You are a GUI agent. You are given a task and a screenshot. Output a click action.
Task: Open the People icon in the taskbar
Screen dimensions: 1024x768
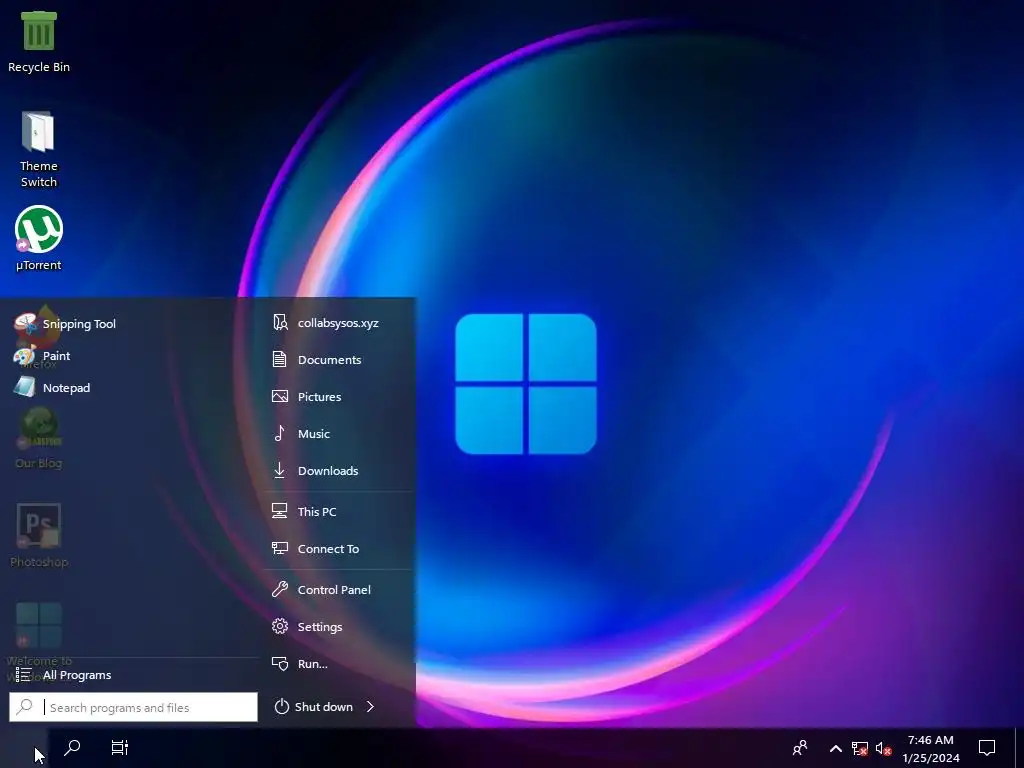(800, 748)
